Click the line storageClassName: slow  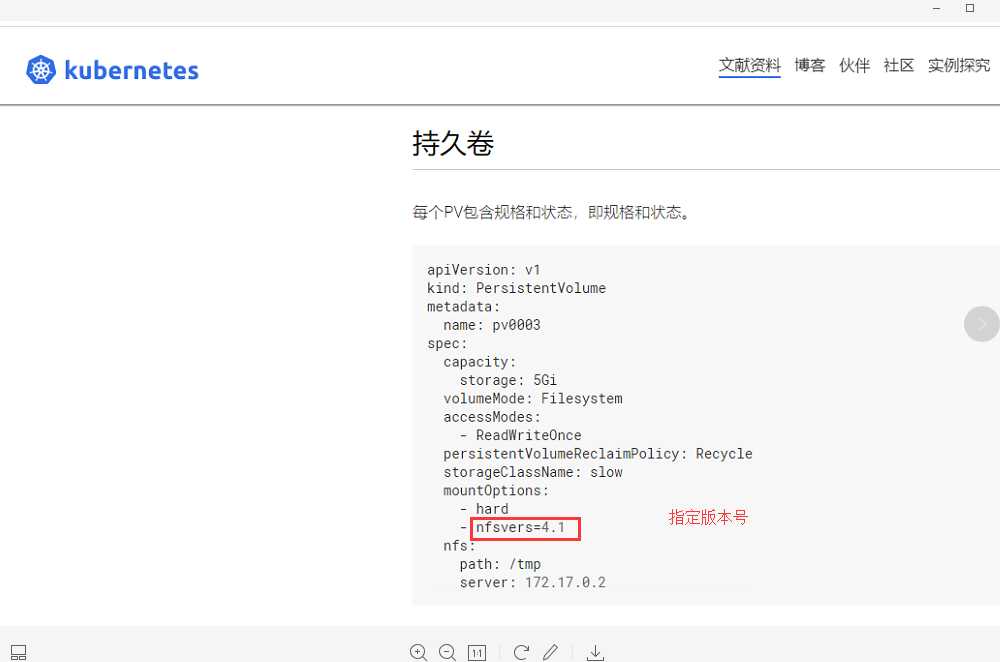[533, 473]
